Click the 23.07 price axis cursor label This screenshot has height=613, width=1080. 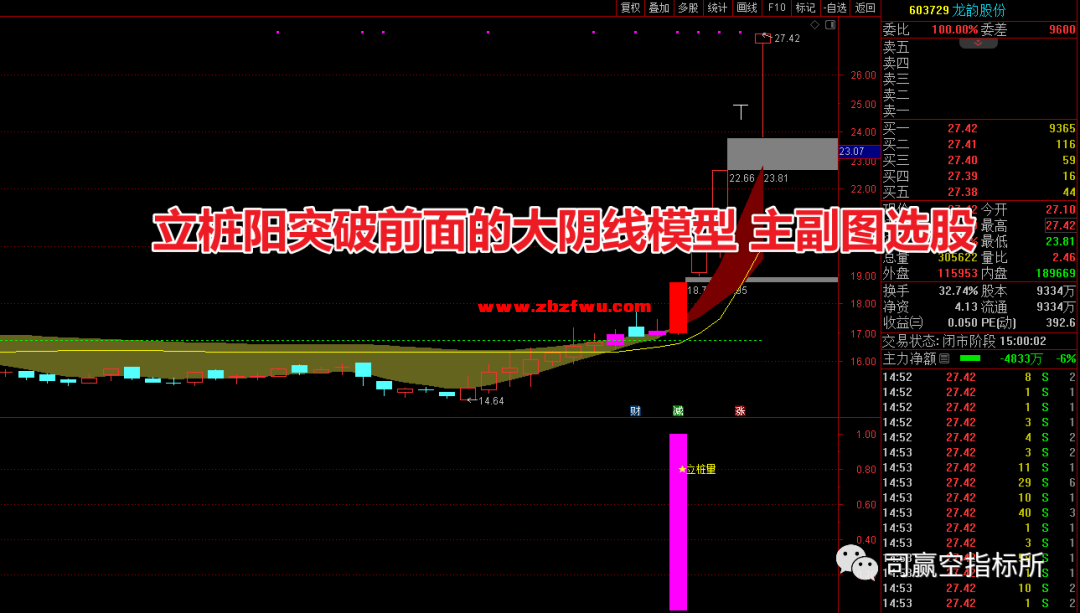click(x=859, y=151)
